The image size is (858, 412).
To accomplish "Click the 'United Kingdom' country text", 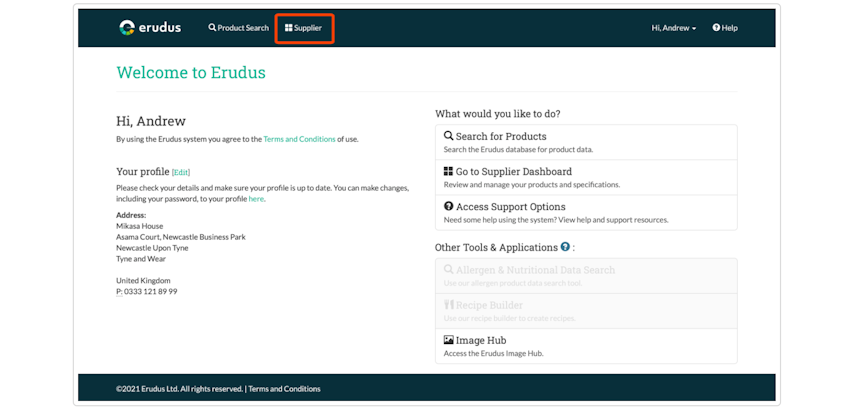I will (143, 281).
